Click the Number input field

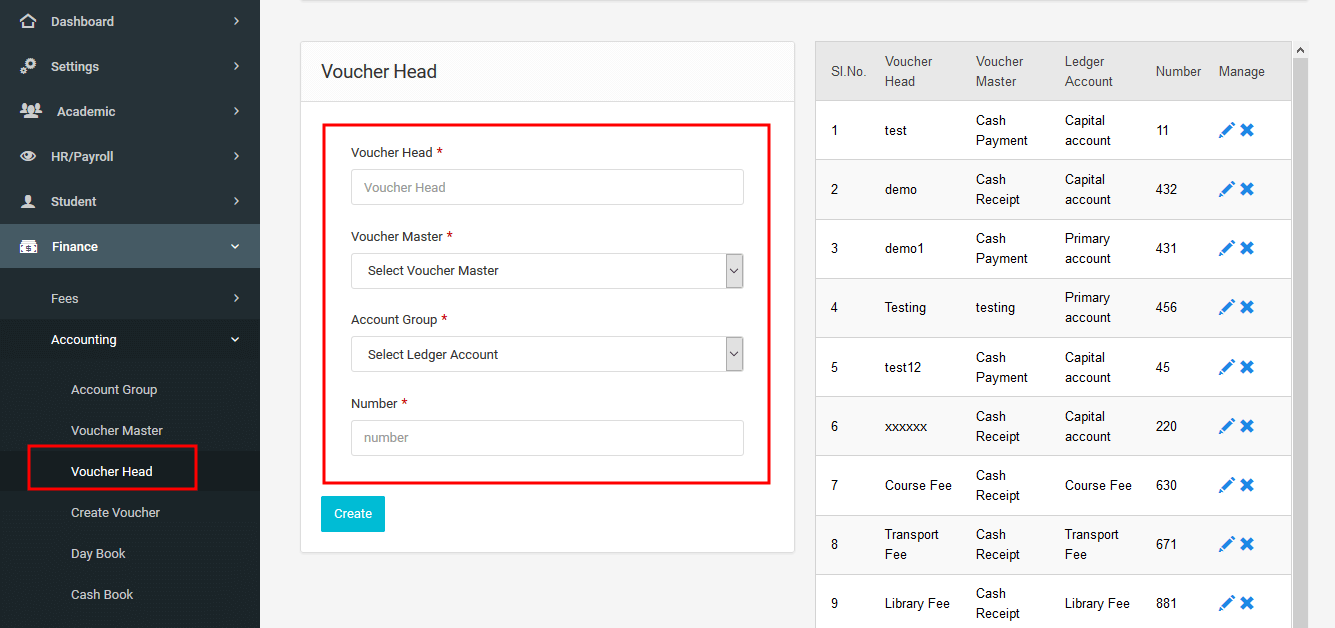(547, 438)
